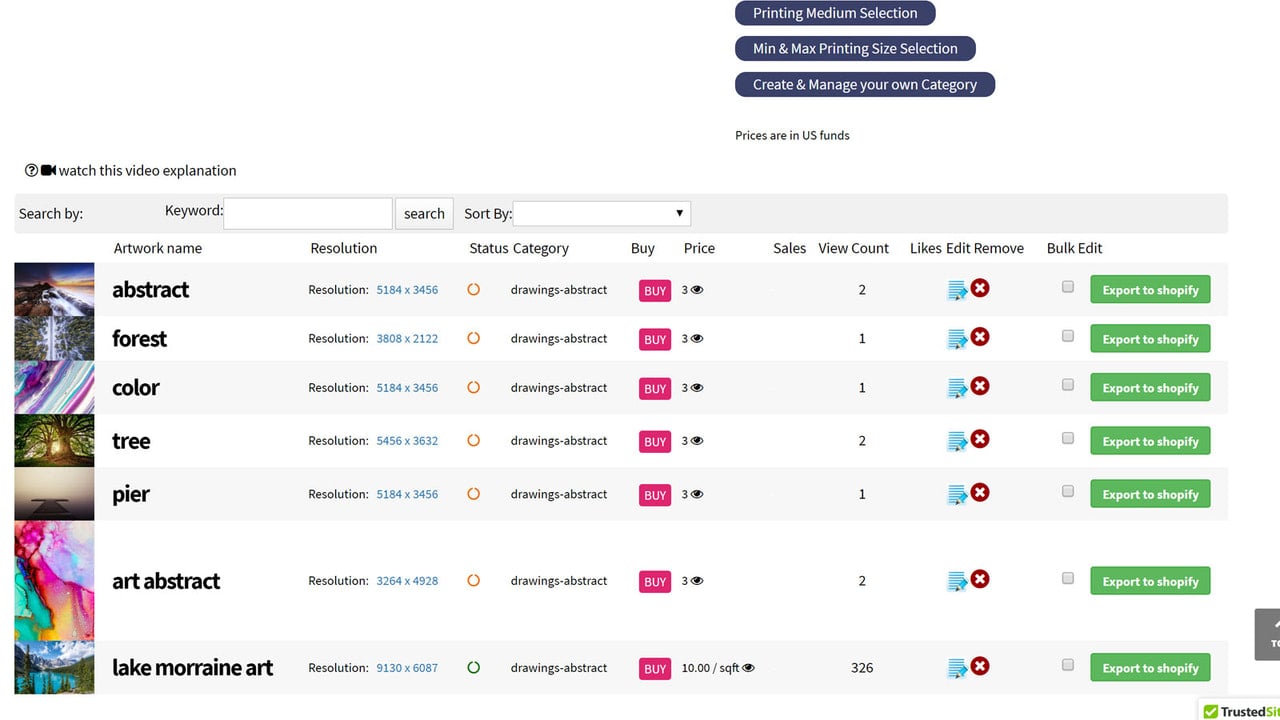The width and height of the screenshot is (1280, 720).
Task: Click the orange status circle for art abstract
Action: point(474,580)
